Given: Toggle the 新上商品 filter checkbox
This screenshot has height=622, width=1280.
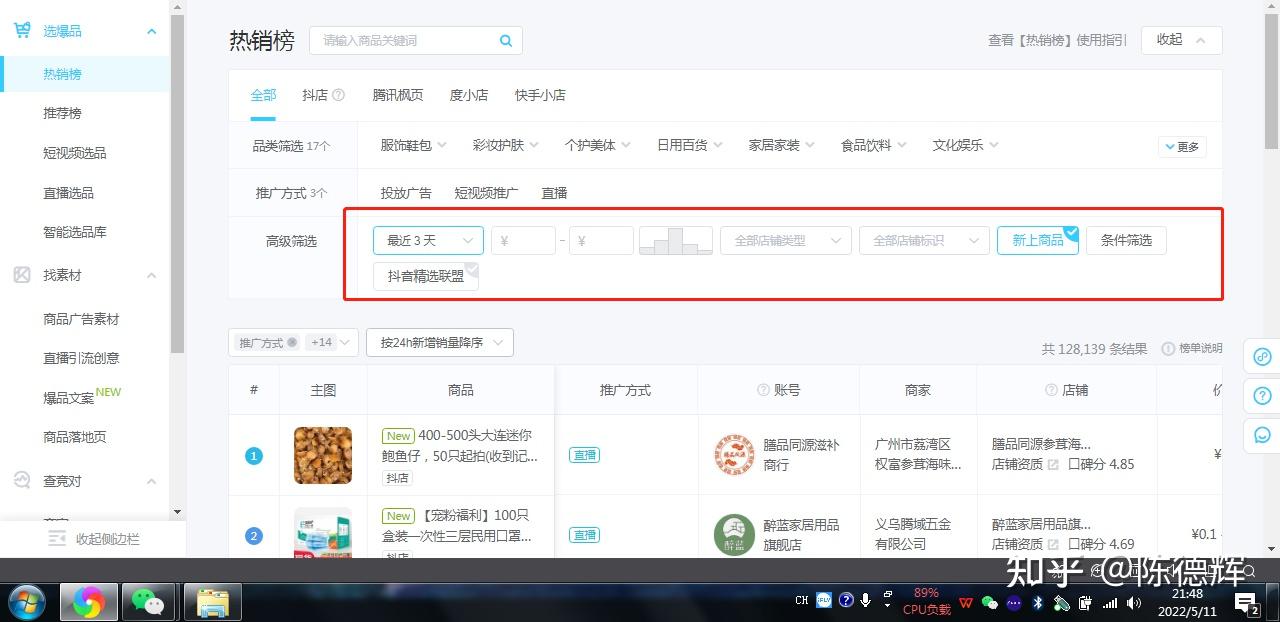Looking at the screenshot, I should click(1038, 240).
